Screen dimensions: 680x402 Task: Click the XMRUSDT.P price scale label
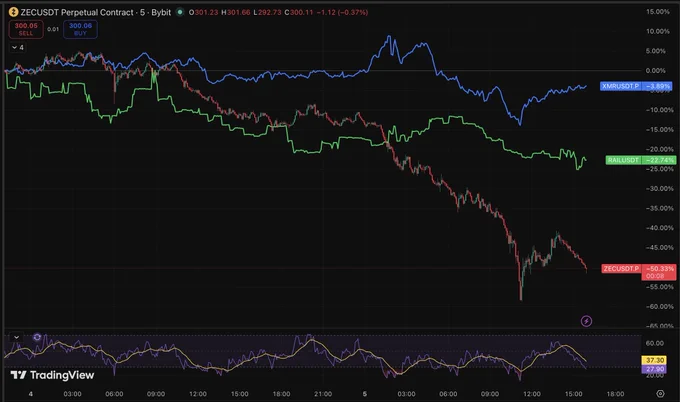(x=620, y=86)
